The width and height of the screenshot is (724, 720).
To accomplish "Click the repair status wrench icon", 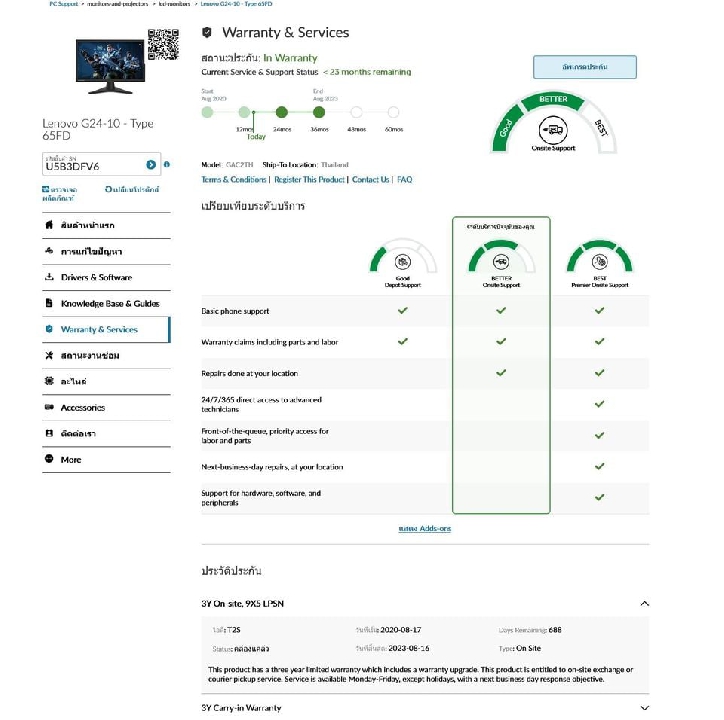I will coord(49,355).
